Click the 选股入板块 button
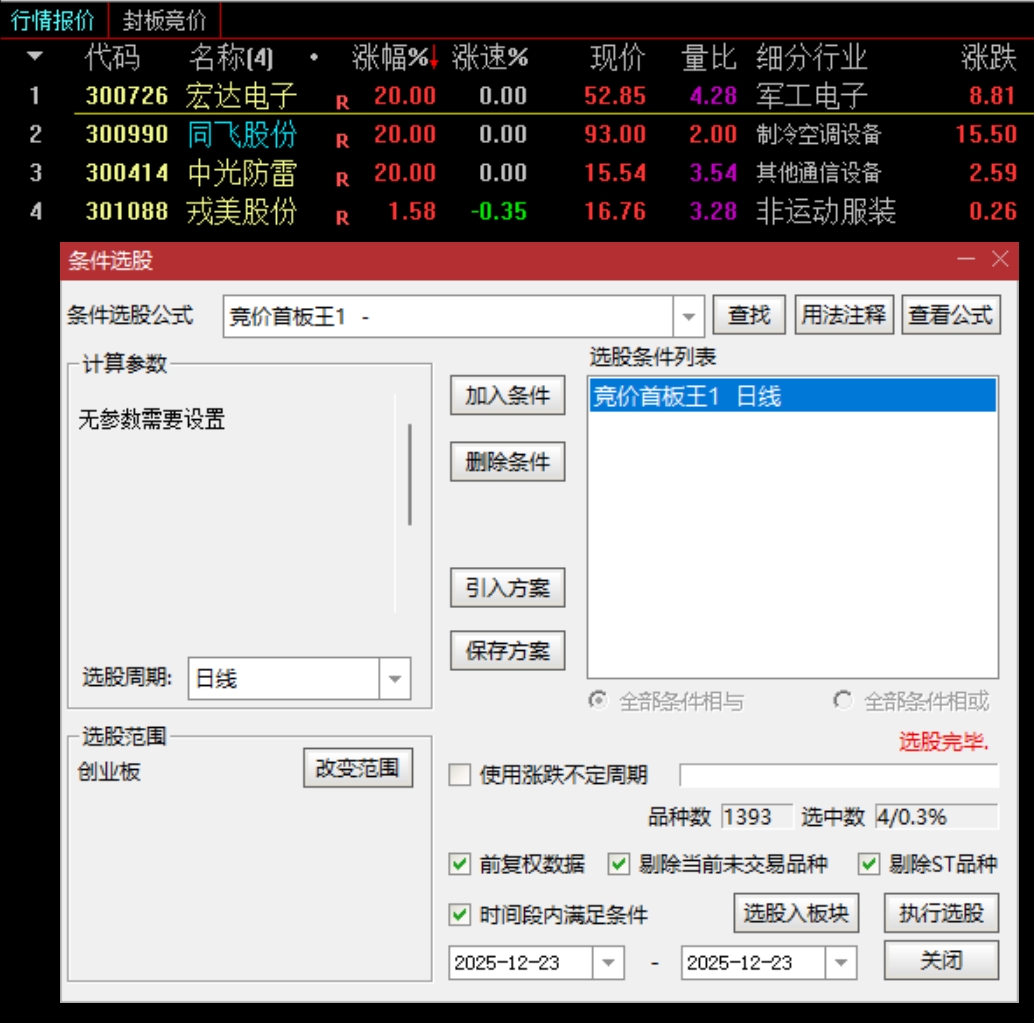The height and width of the screenshot is (1023, 1034). click(796, 913)
